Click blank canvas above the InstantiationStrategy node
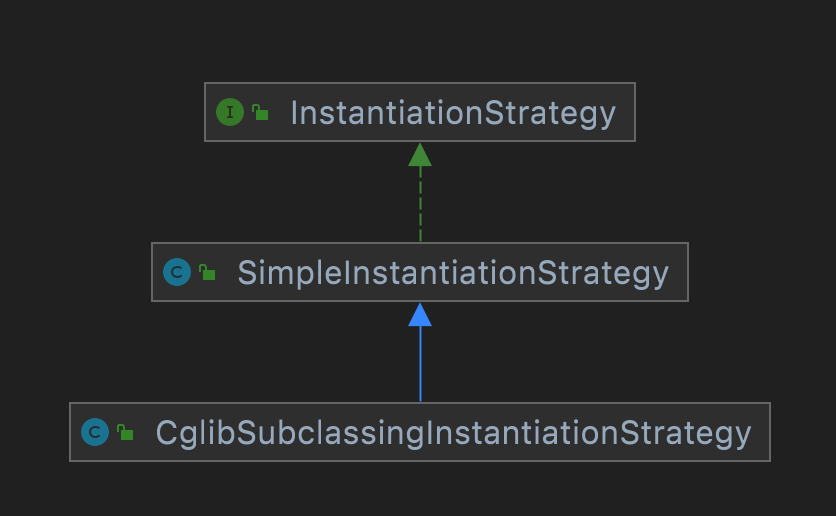This screenshot has height=516, width=836. pos(420,40)
